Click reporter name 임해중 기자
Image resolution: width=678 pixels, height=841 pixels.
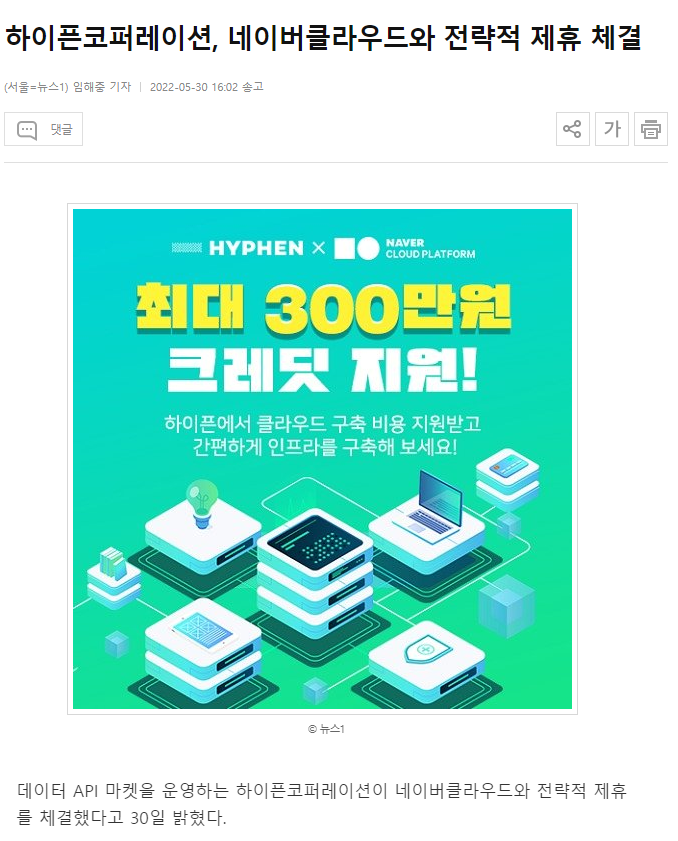coord(102,87)
